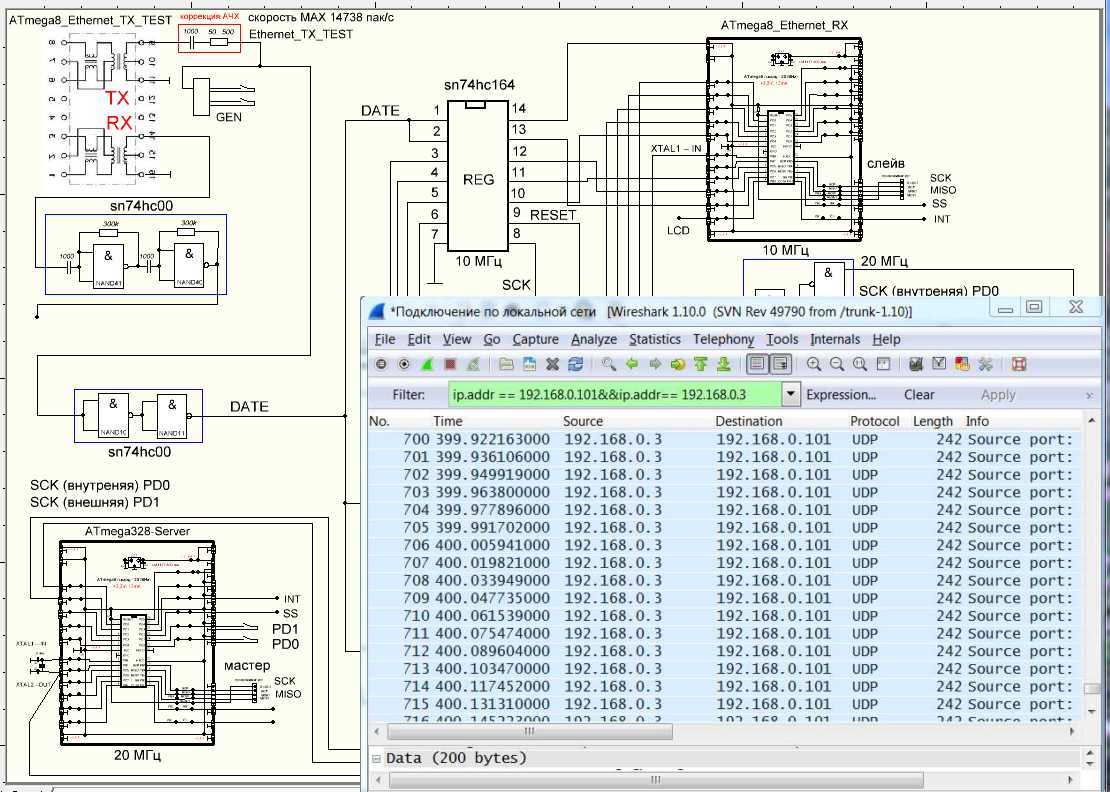Open the Find packet magnifier tool

point(608,365)
